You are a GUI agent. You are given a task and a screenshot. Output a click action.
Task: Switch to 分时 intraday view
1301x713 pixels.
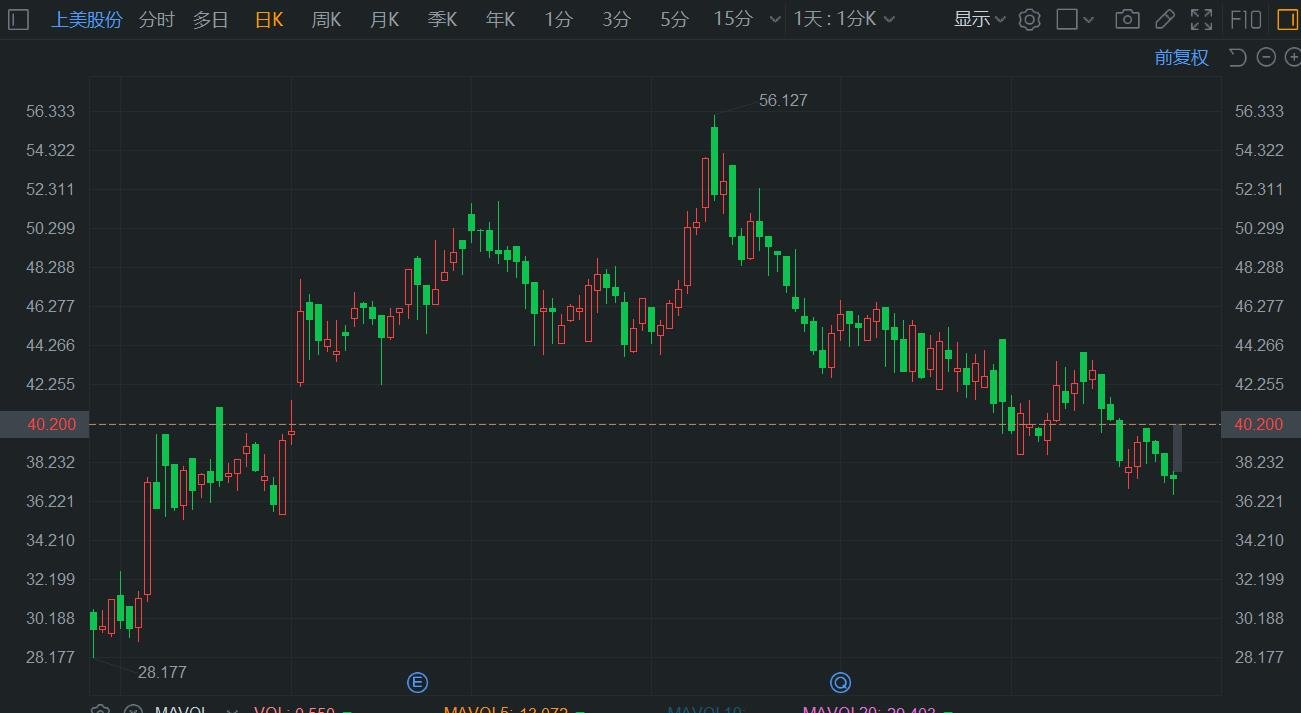[156, 19]
